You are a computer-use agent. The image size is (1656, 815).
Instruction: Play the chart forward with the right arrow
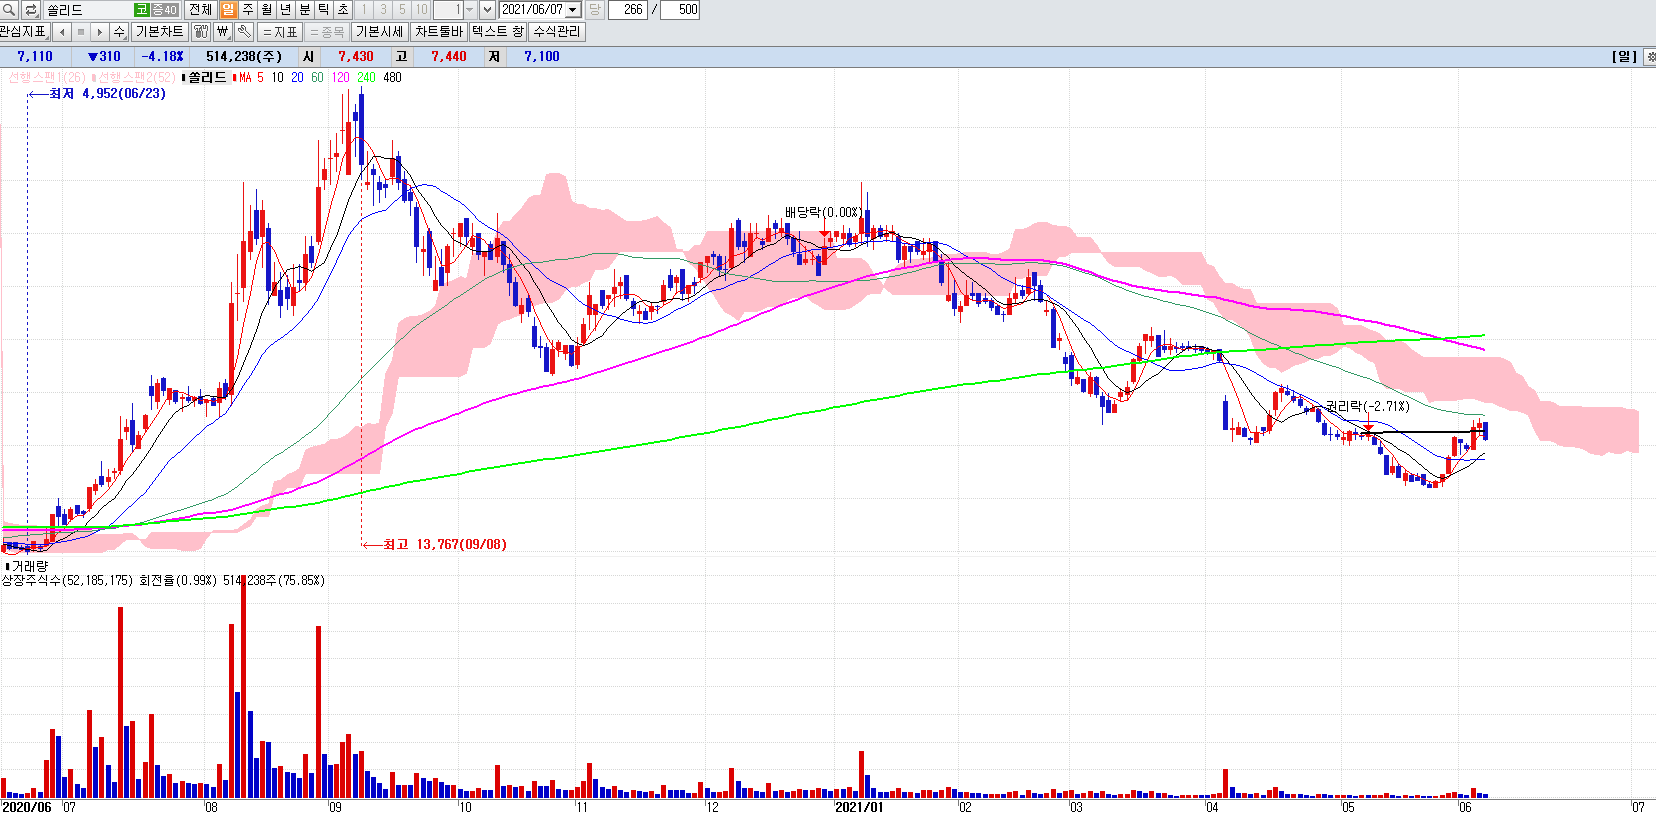pos(100,32)
